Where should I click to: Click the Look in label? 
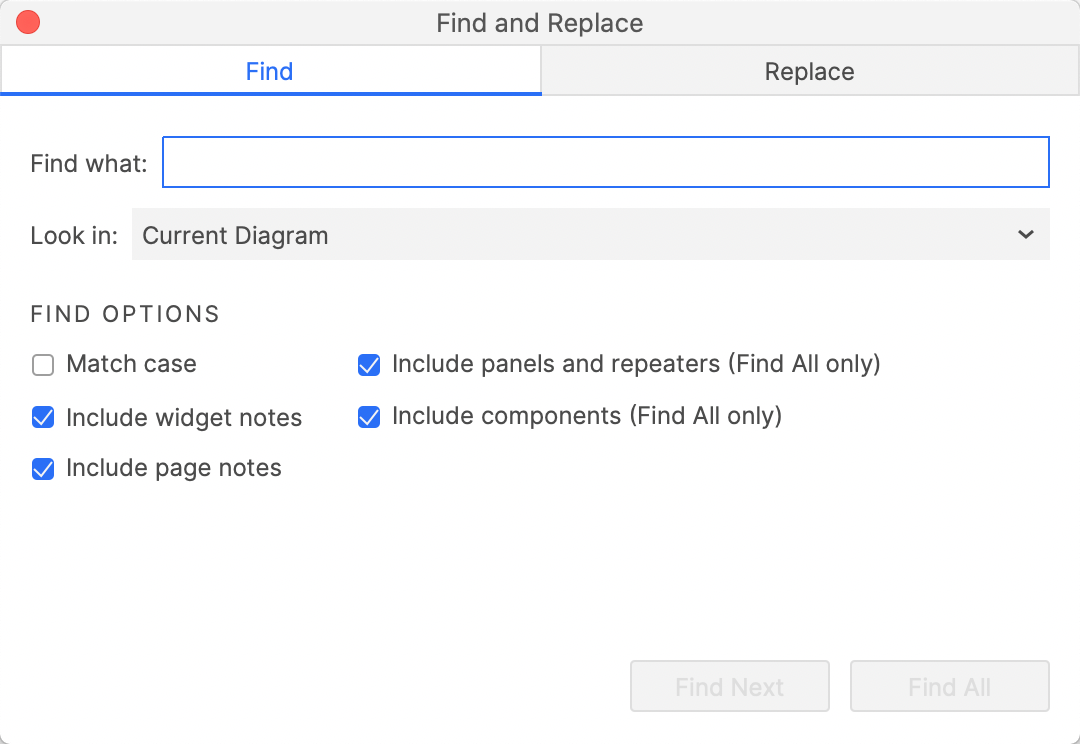[x=74, y=236]
